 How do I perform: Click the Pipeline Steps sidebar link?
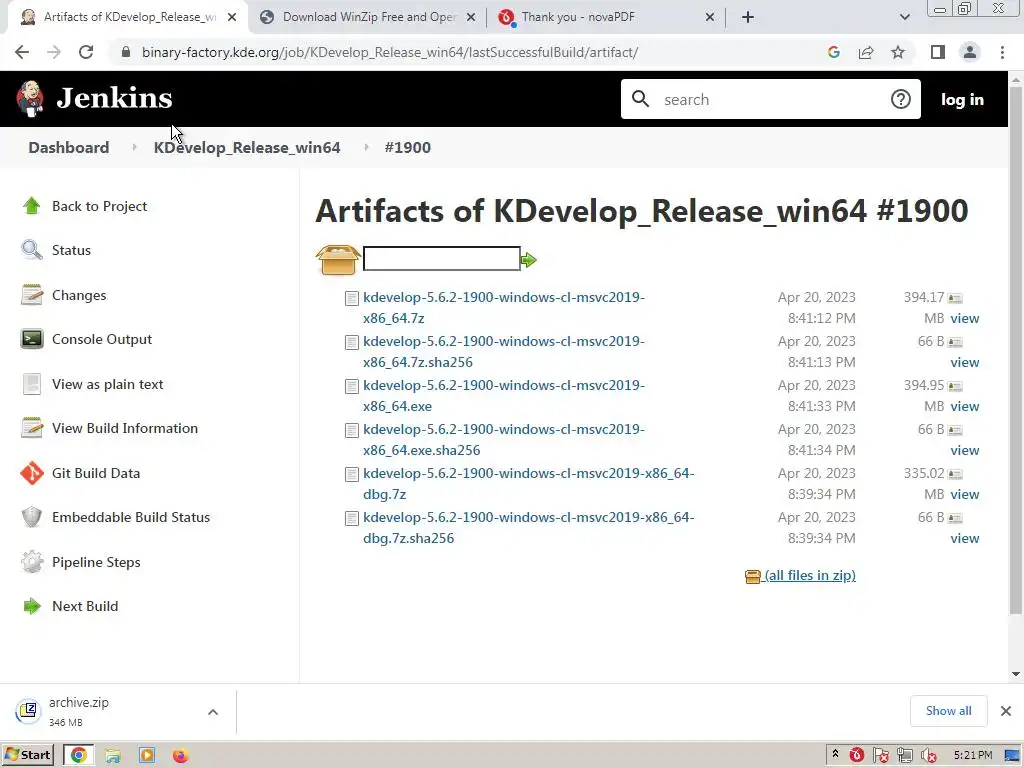pos(96,562)
